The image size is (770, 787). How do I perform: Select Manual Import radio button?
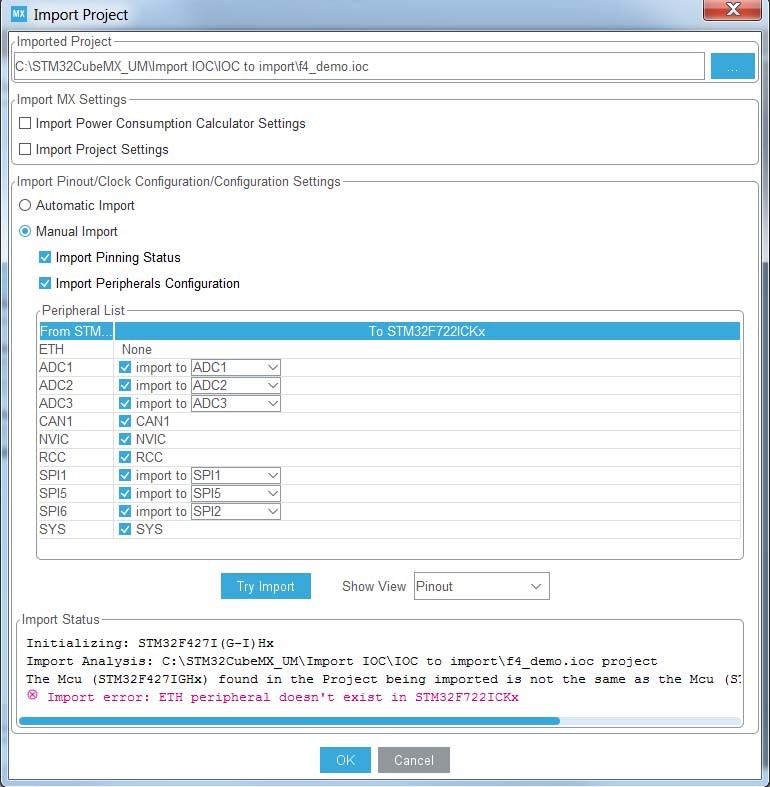click(25, 231)
